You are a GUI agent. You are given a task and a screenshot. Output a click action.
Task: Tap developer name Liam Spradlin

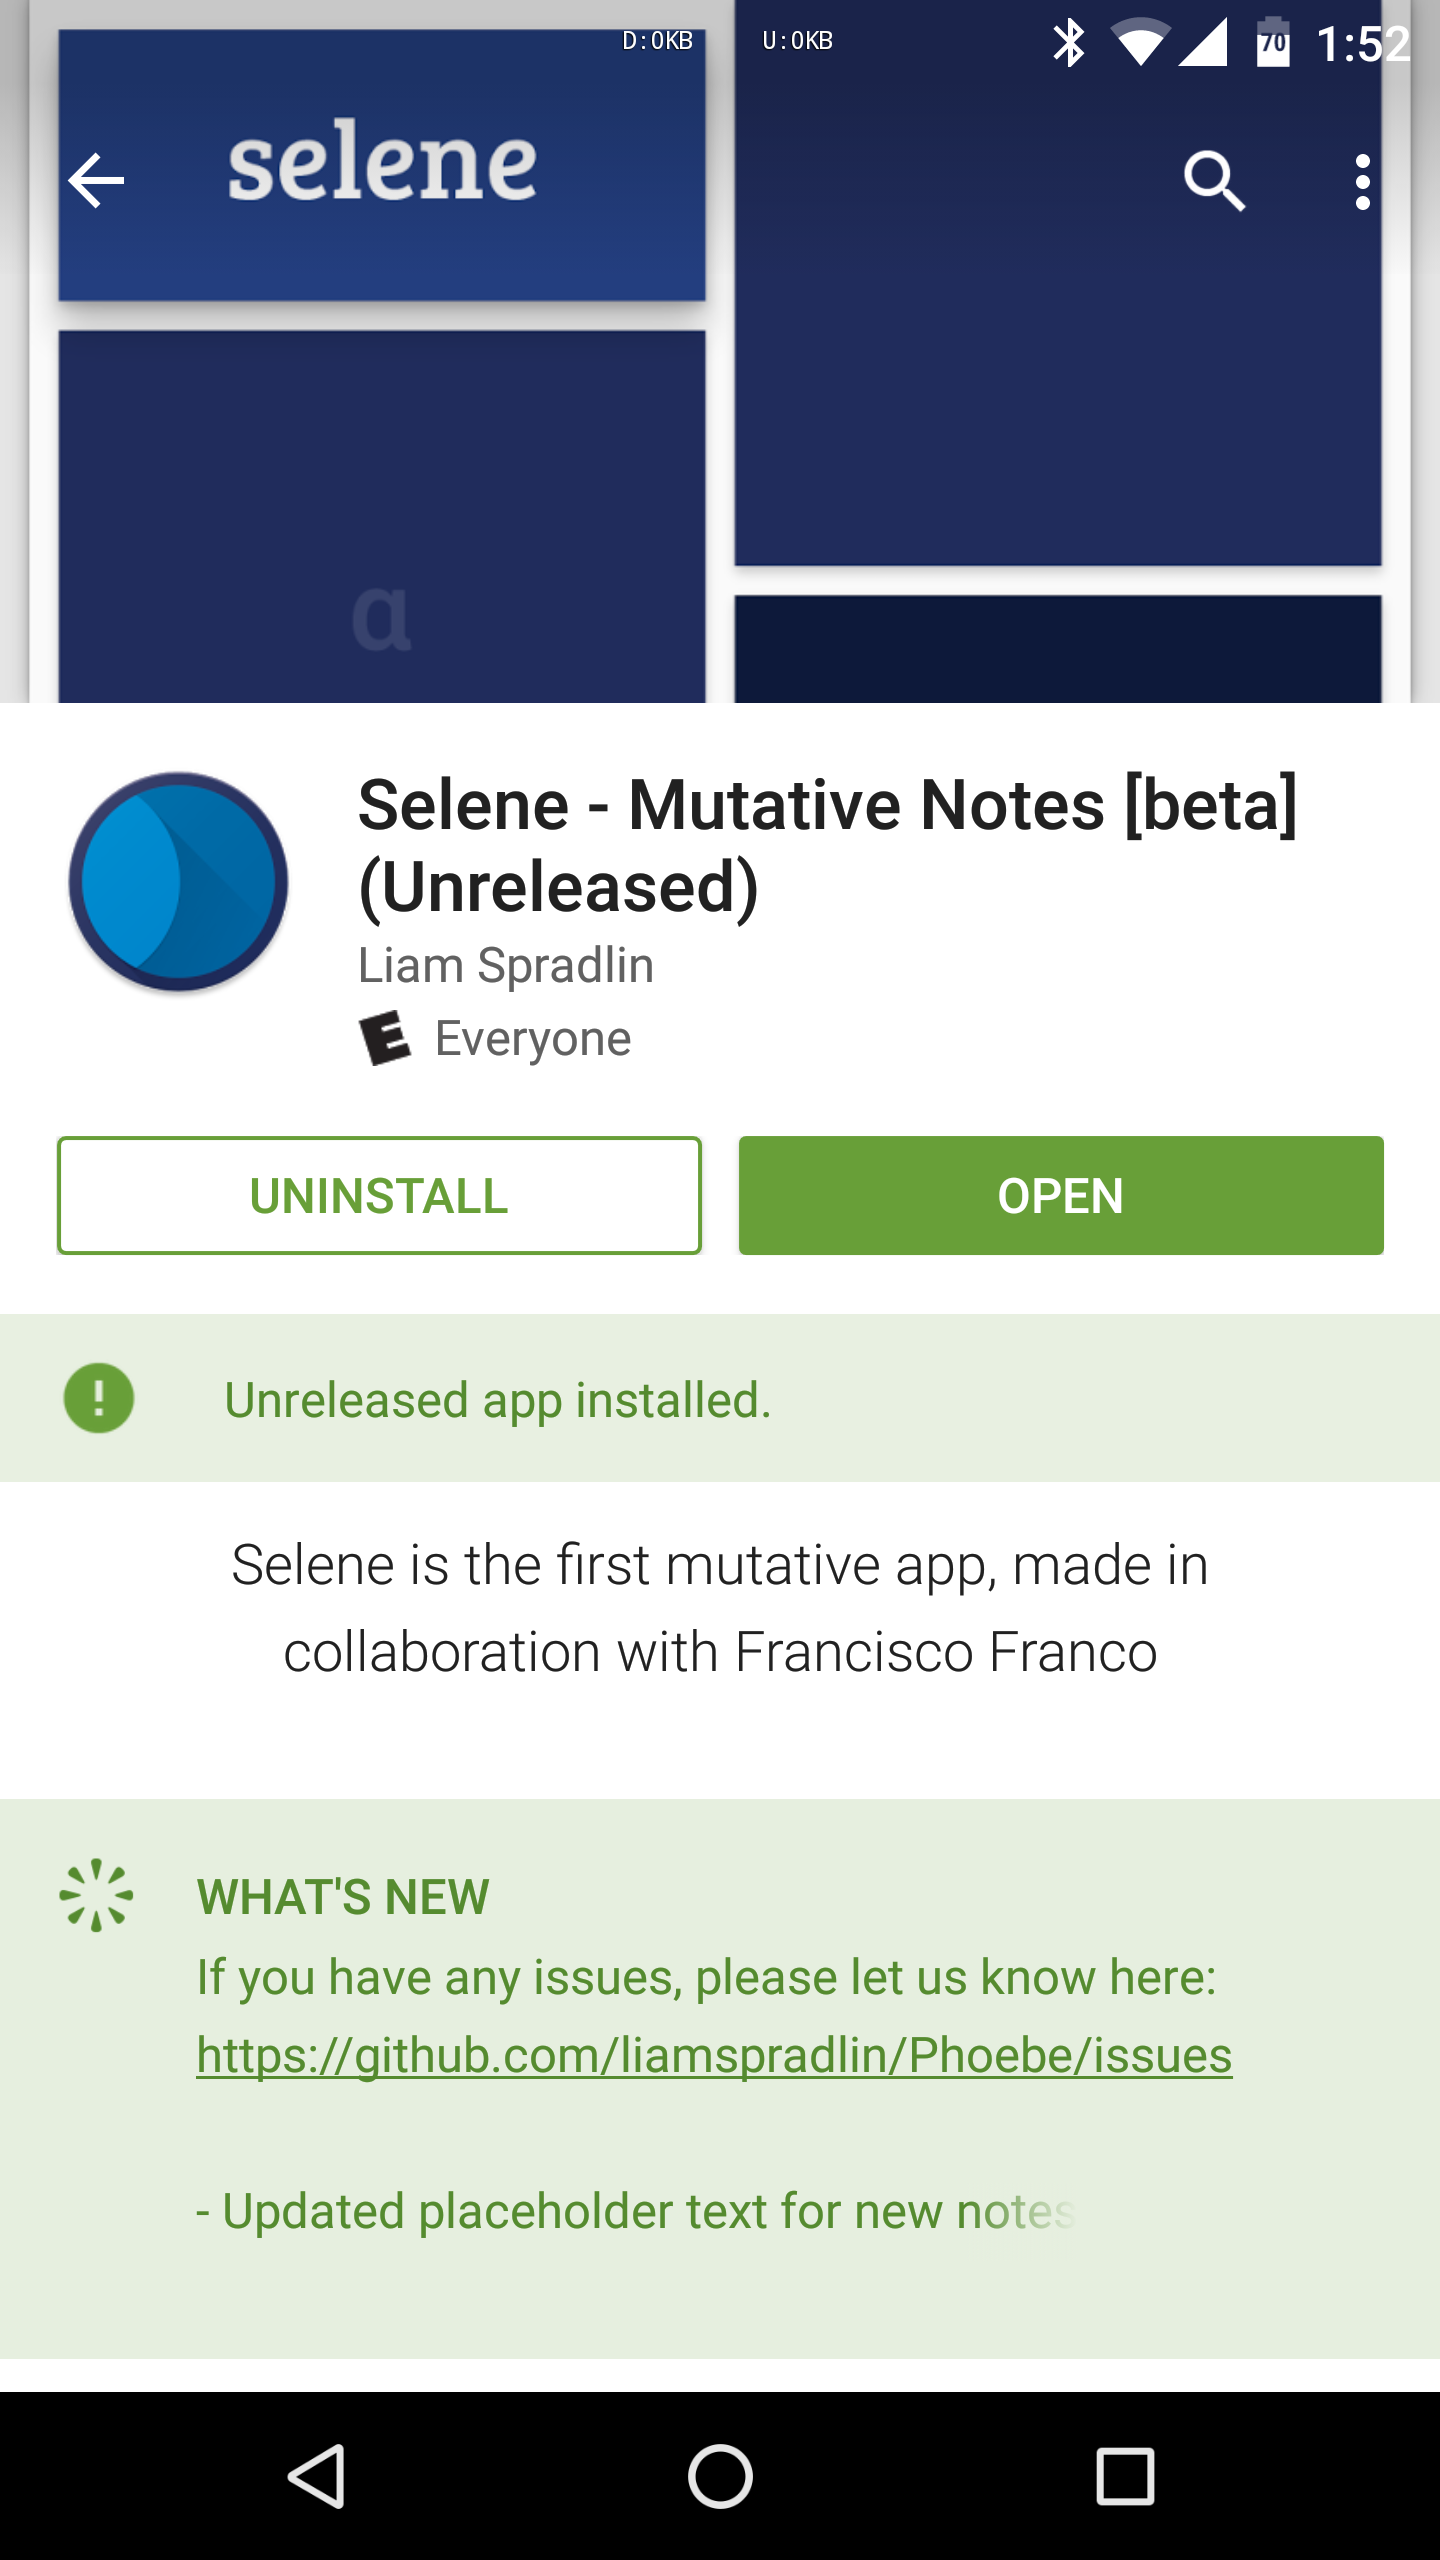(506, 966)
